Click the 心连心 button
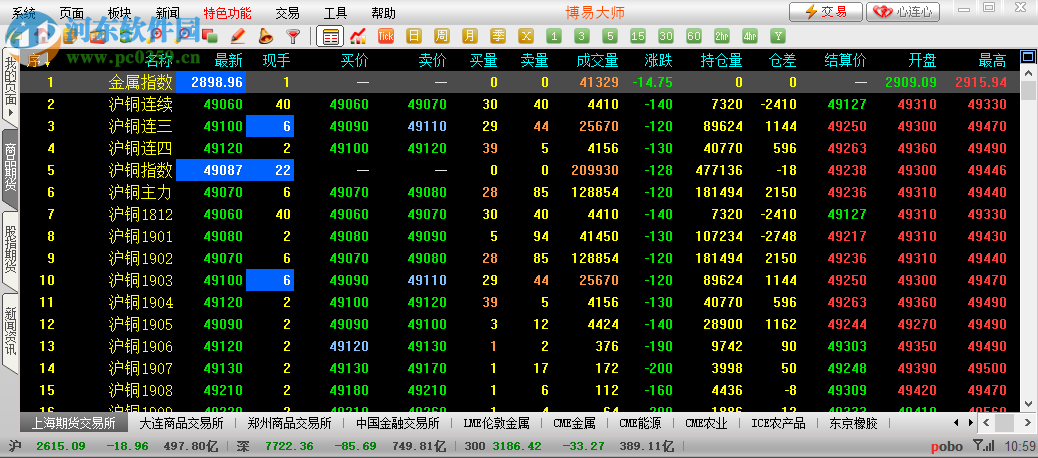The height and width of the screenshot is (458, 1038). click(x=905, y=12)
